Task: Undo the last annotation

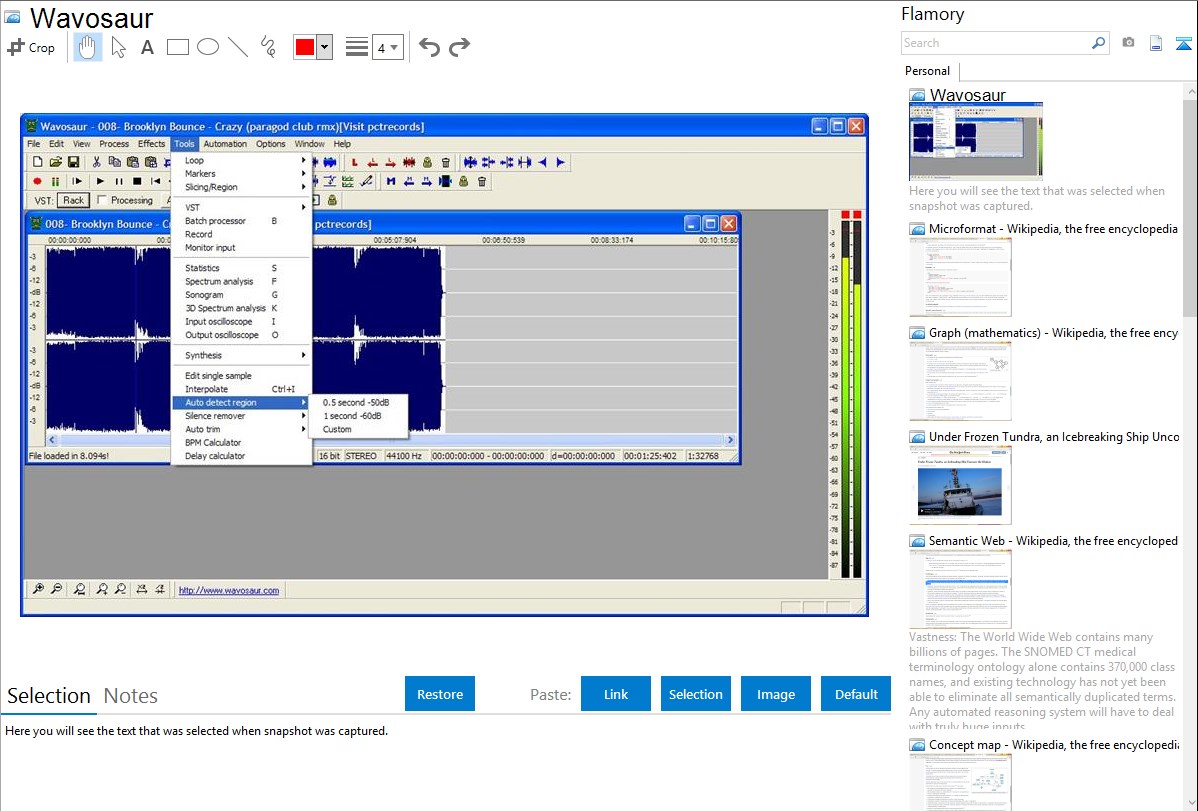Action: click(x=429, y=47)
